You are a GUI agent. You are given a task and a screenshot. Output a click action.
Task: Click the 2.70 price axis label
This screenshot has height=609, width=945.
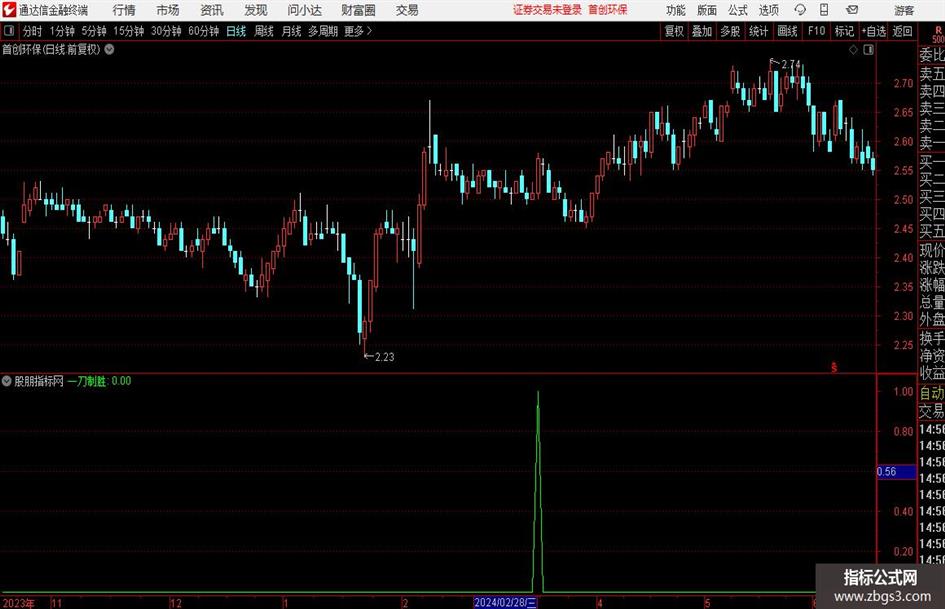(x=903, y=83)
